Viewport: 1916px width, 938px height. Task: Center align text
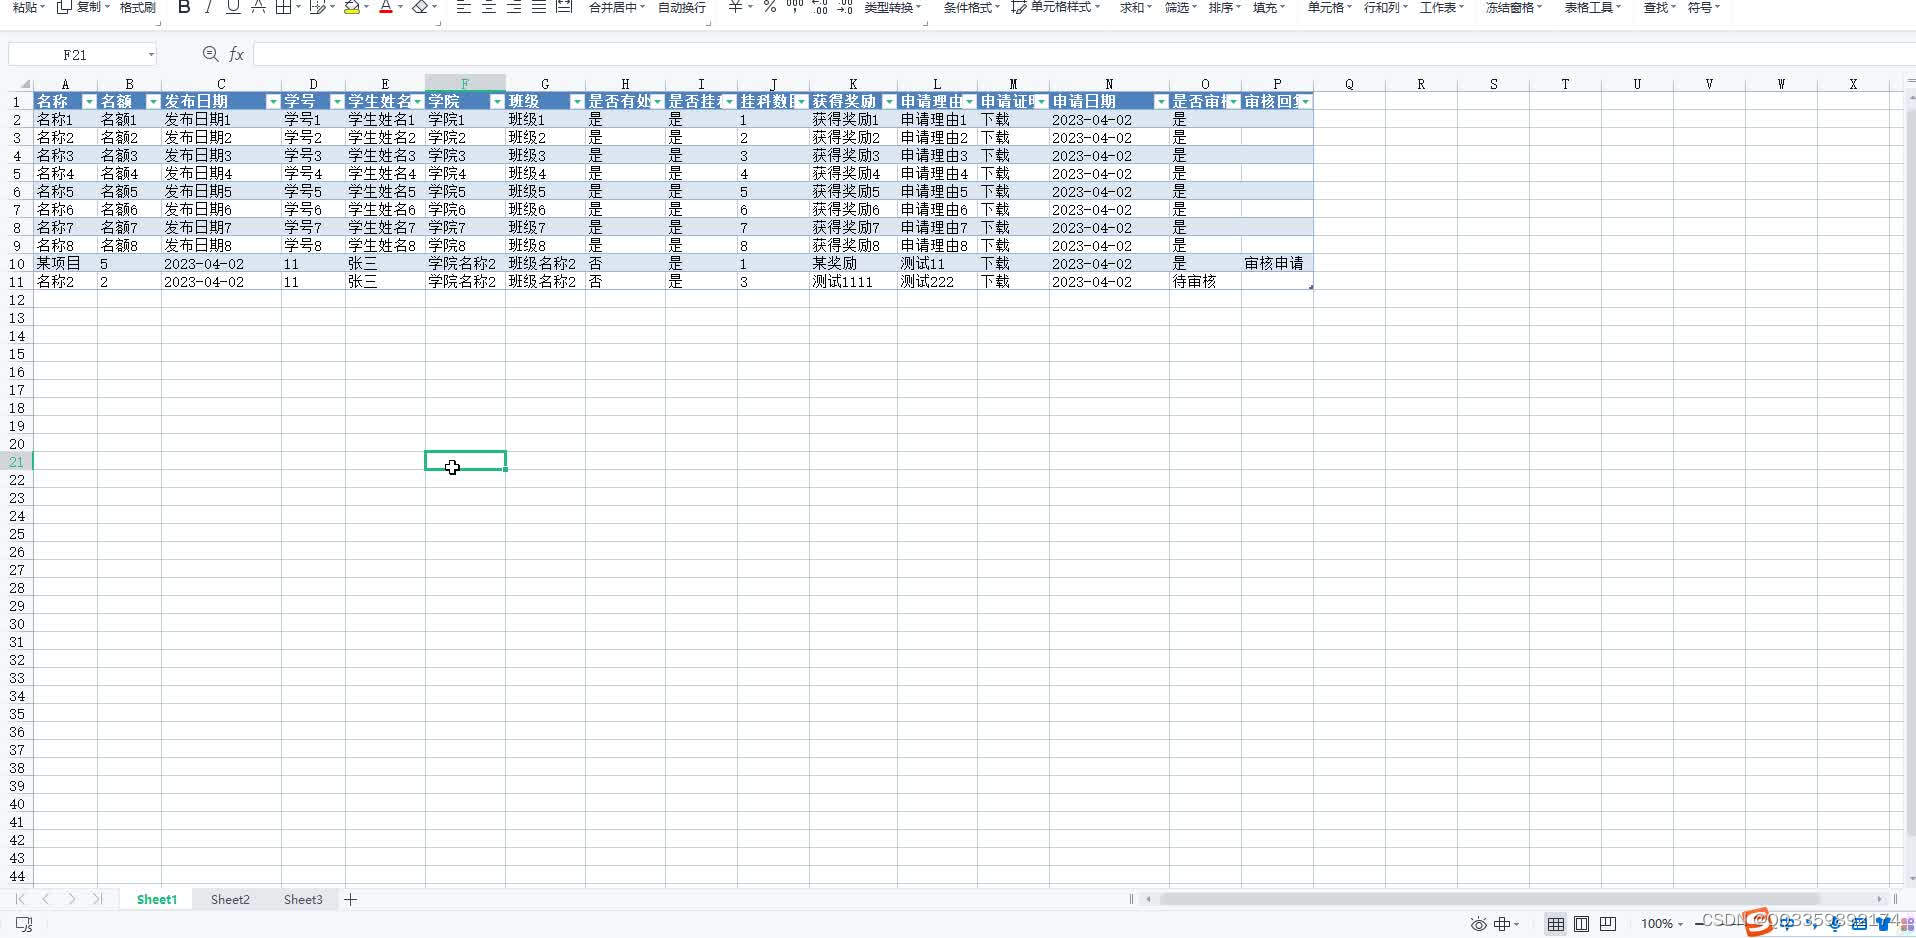(x=489, y=7)
